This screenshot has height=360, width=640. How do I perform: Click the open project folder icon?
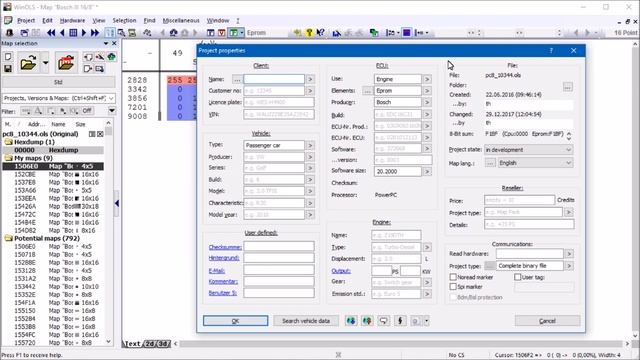point(28,63)
